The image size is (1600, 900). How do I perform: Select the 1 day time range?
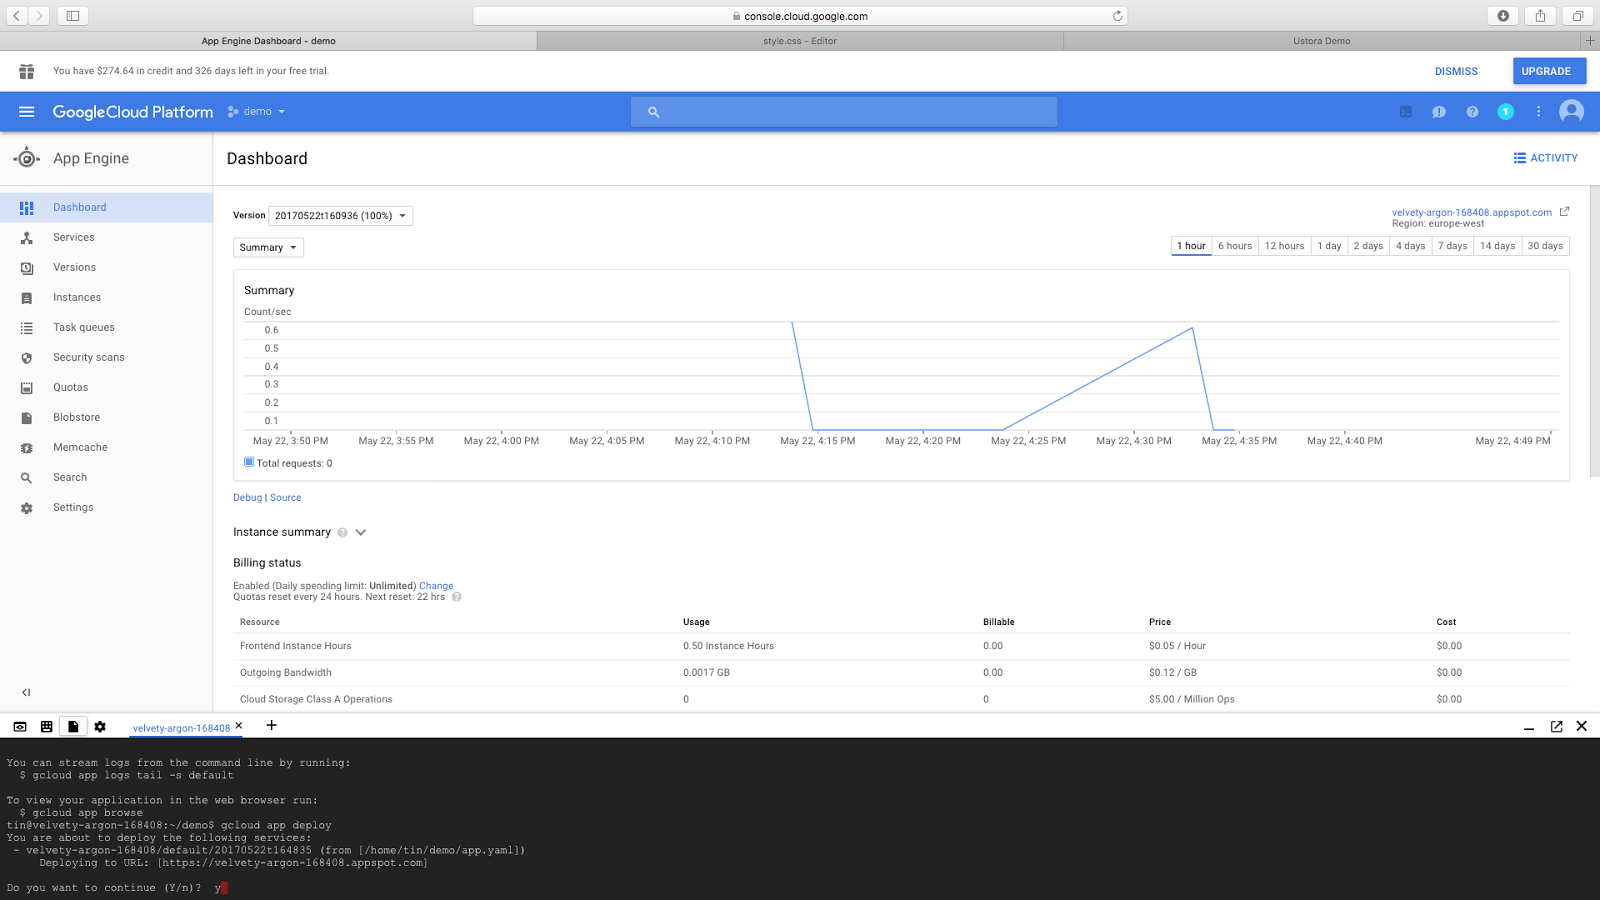coord(1329,246)
